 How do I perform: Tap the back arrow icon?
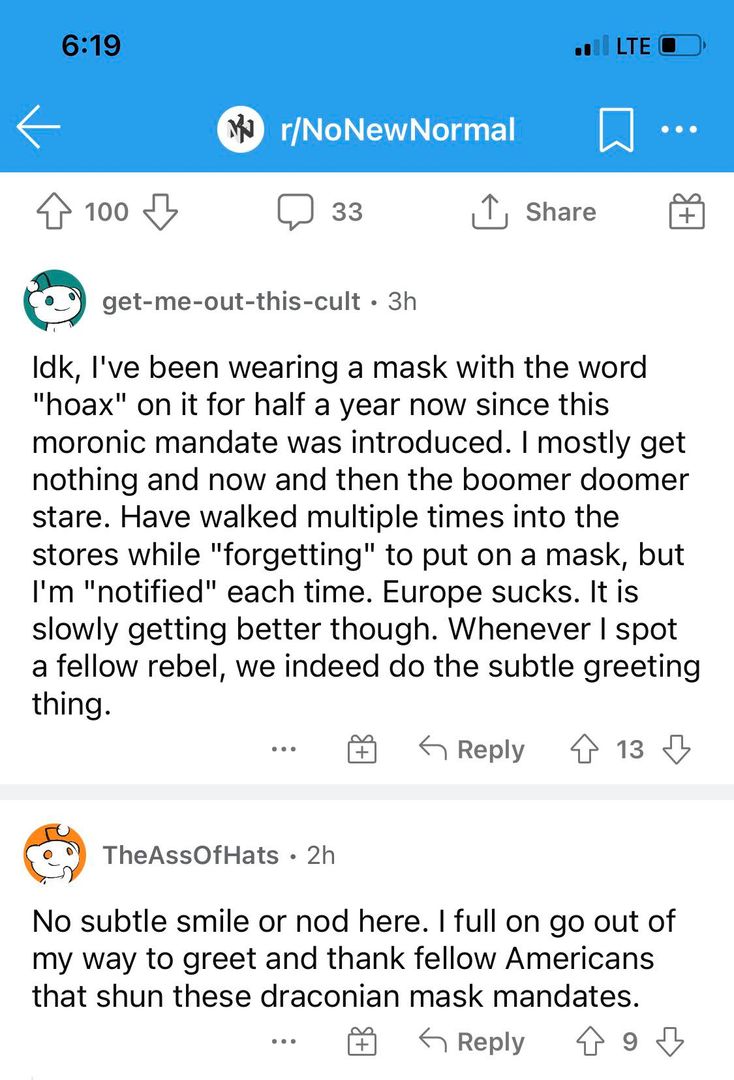[39, 130]
